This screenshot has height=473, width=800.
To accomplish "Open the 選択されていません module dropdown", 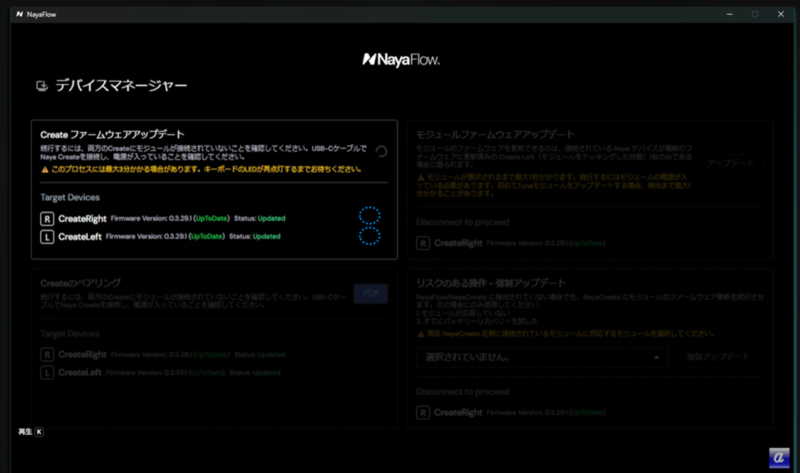I will click(541, 357).
